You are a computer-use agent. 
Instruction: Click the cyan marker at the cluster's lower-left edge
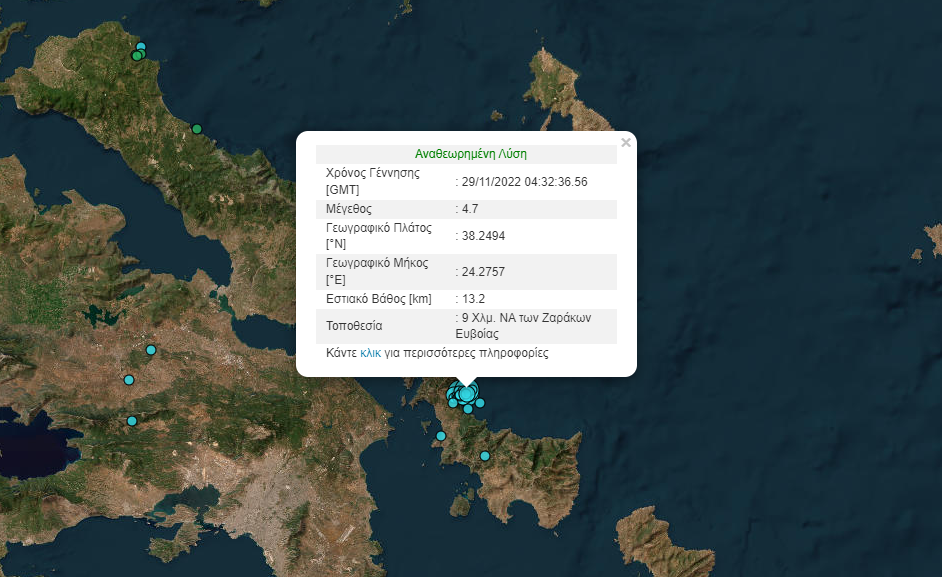pyautogui.click(x=453, y=402)
